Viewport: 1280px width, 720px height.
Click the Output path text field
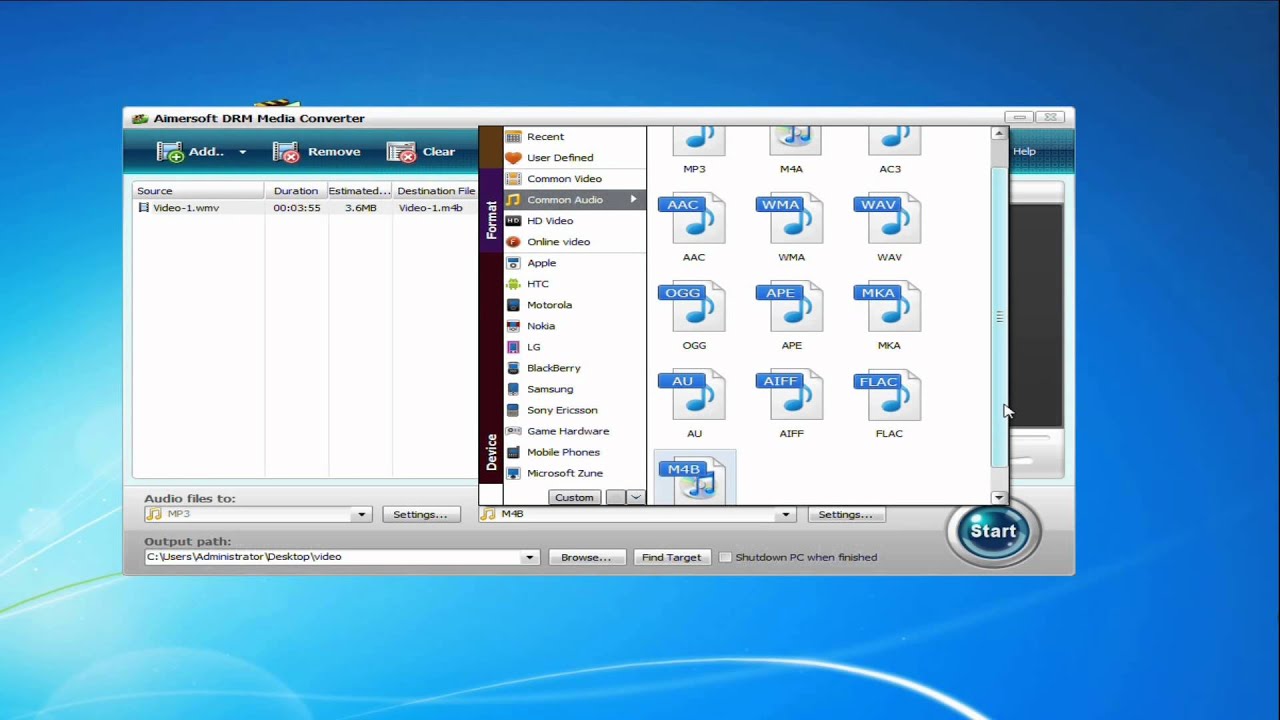(333, 557)
